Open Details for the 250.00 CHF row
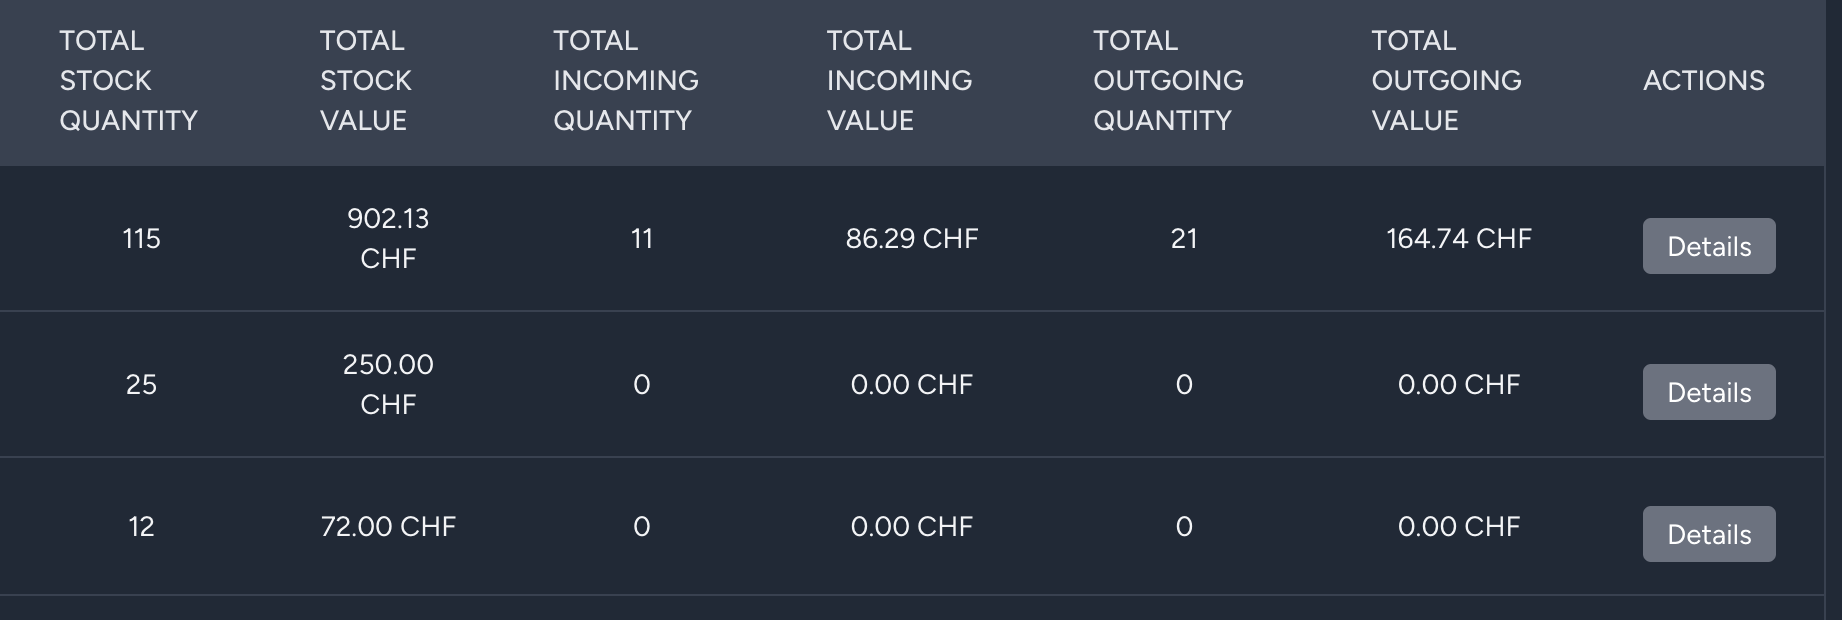Image resolution: width=1842 pixels, height=620 pixels. (x=1708, y=392)
